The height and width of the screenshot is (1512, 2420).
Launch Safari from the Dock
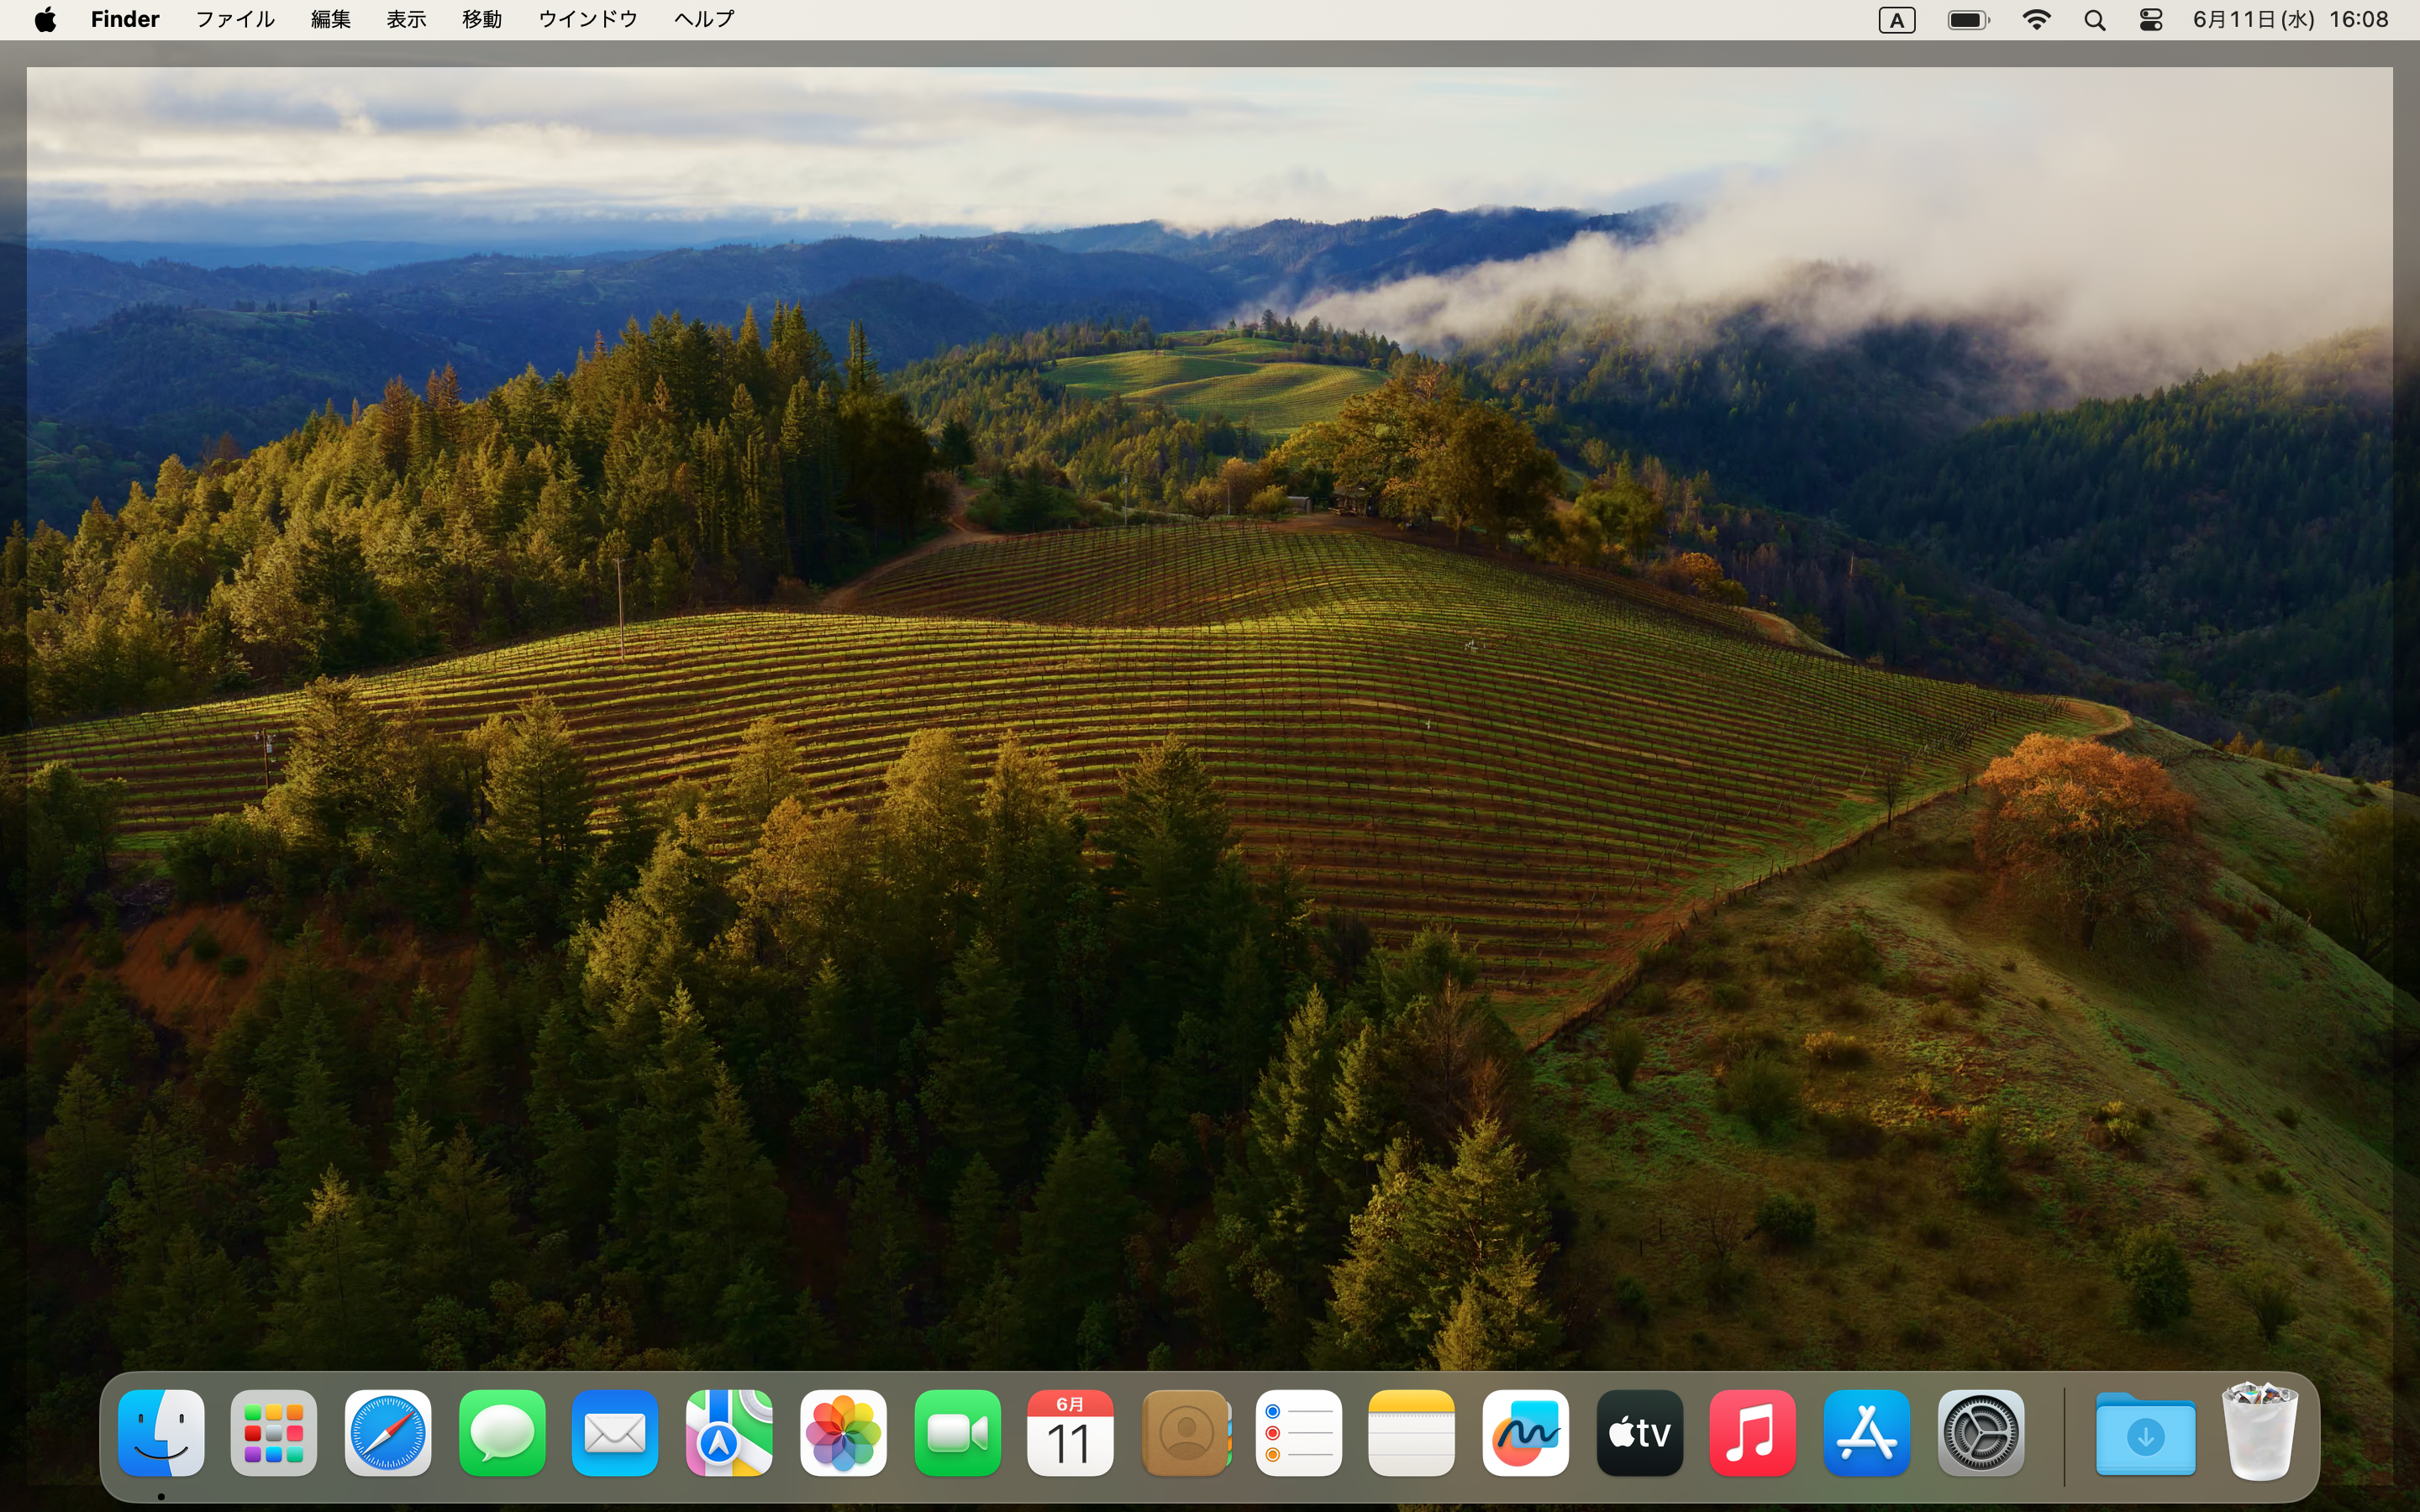(388, 1433)
